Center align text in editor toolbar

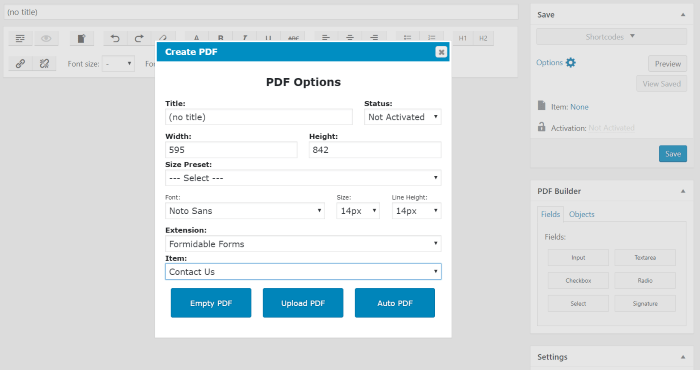(x=350, y=37)
